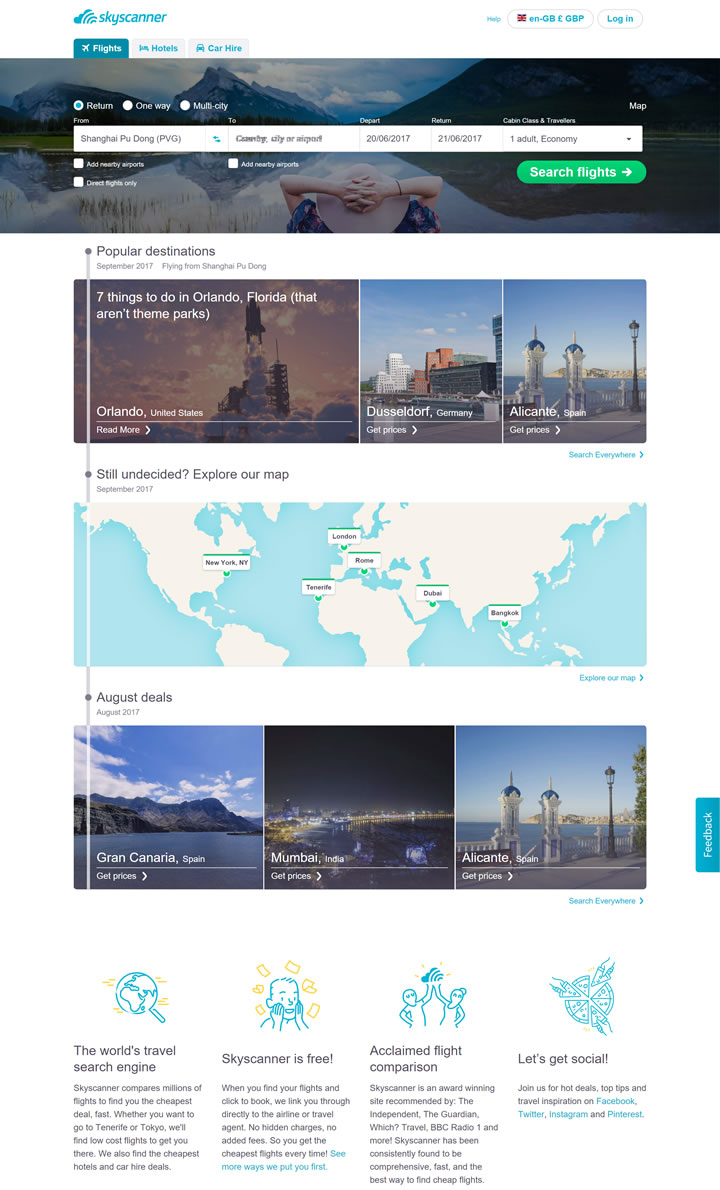Open the Car Hire tab
720x1190 pixels.
218,48
